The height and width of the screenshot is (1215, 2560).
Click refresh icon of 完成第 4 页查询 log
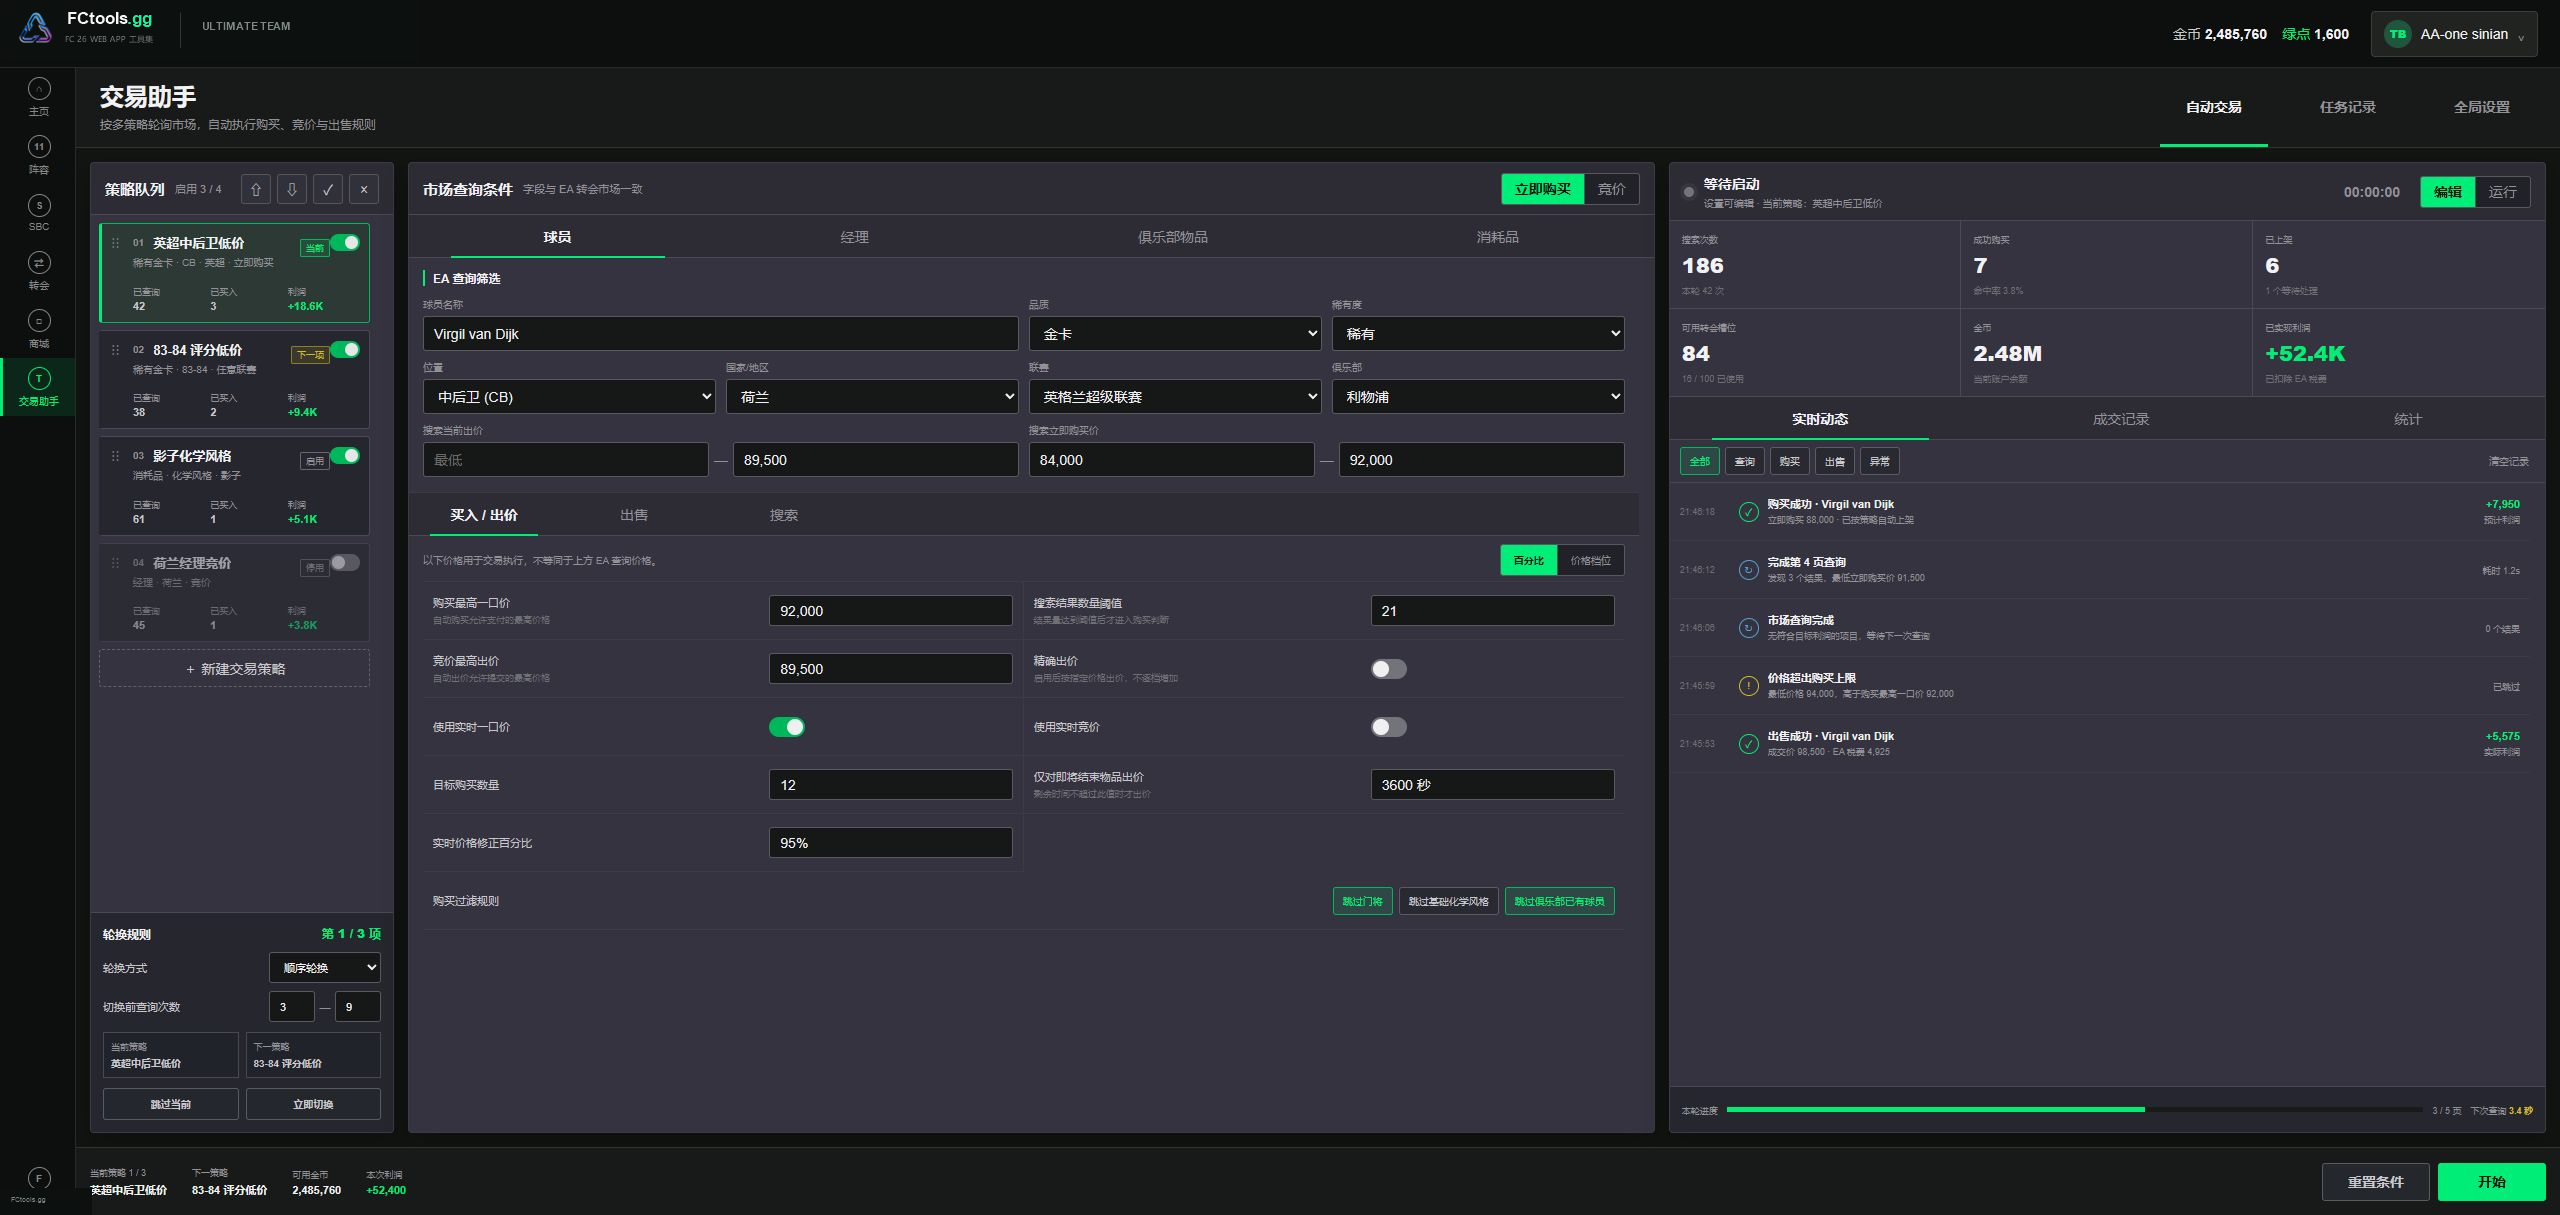click(1748, 570)
